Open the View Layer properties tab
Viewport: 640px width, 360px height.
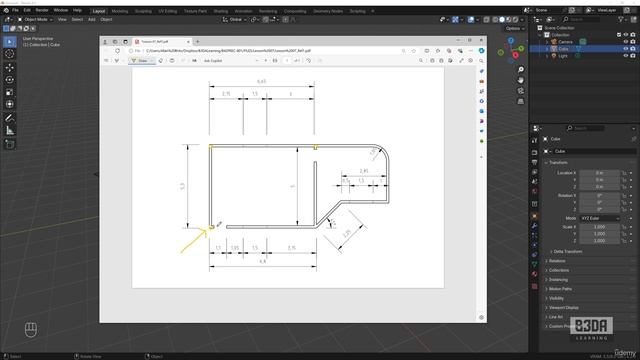tap(535, 172)
